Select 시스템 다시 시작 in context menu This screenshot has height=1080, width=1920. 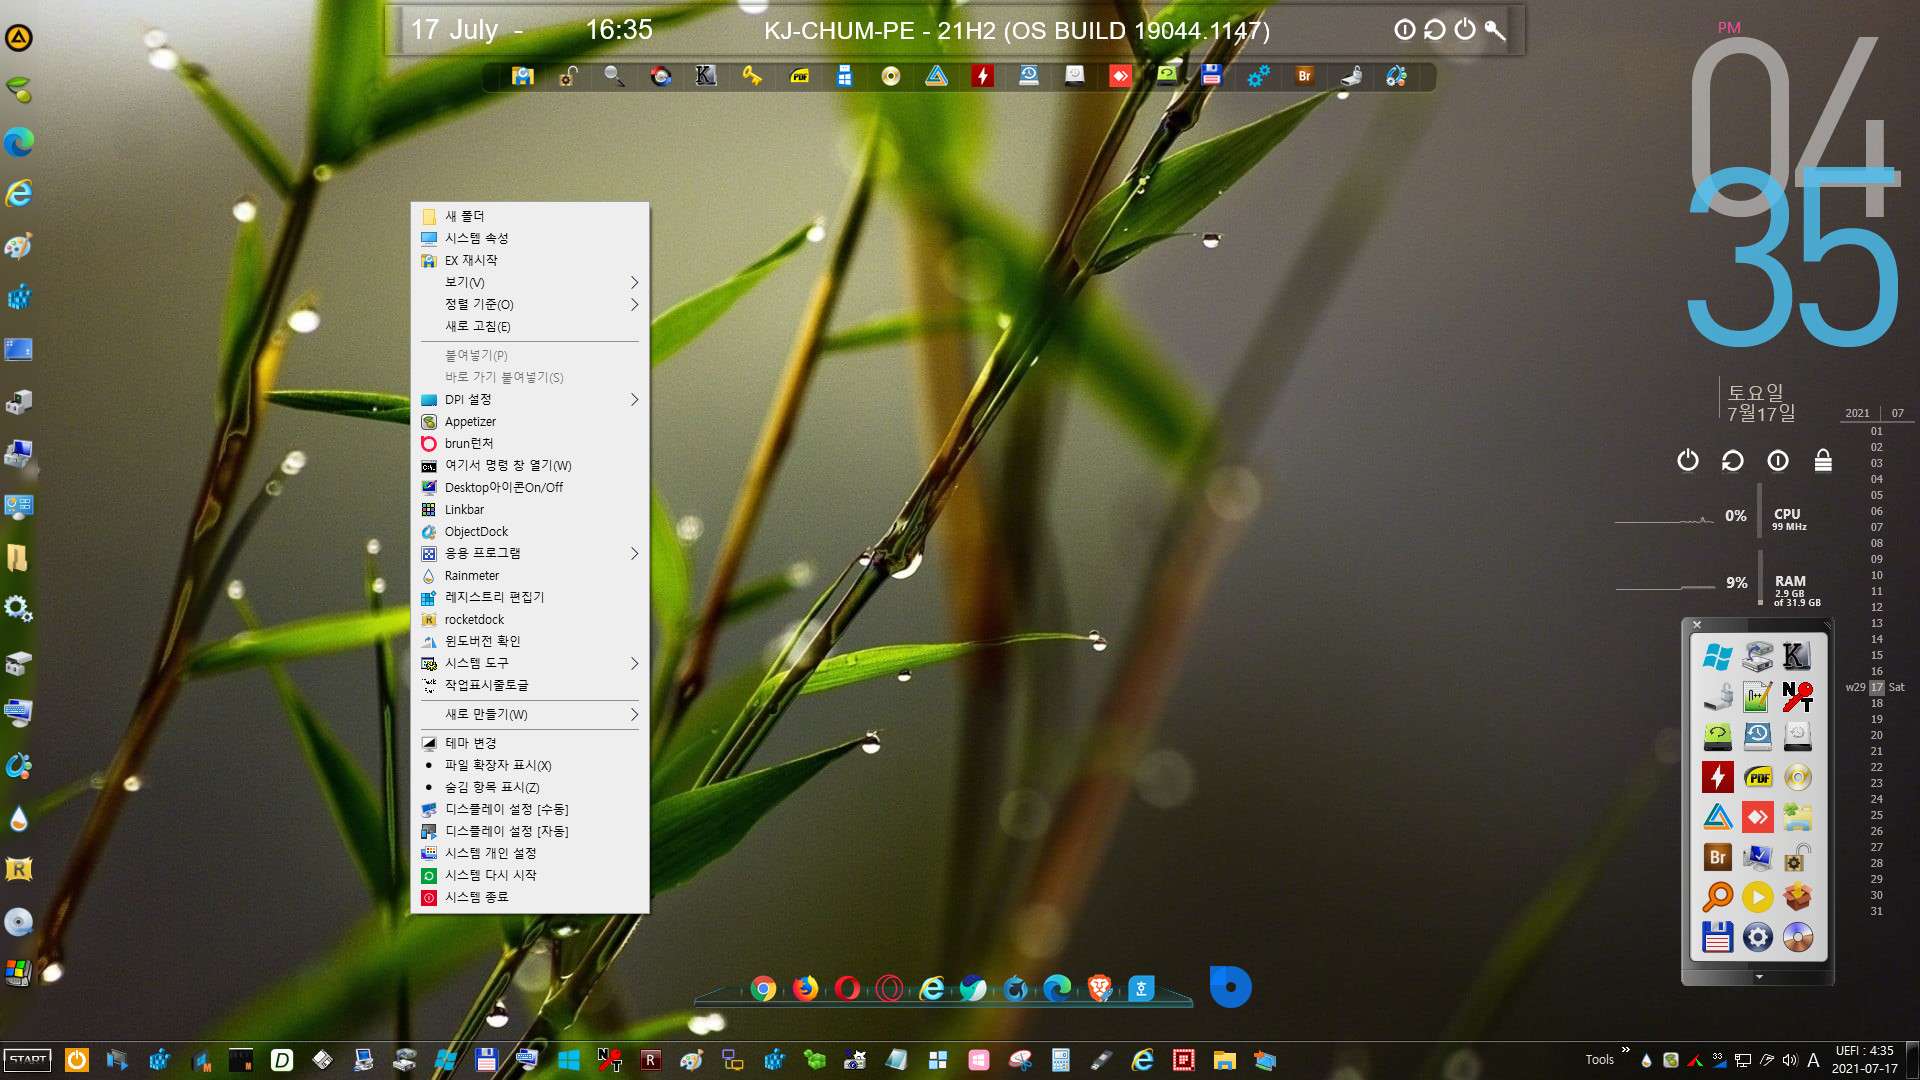point(530,875)
